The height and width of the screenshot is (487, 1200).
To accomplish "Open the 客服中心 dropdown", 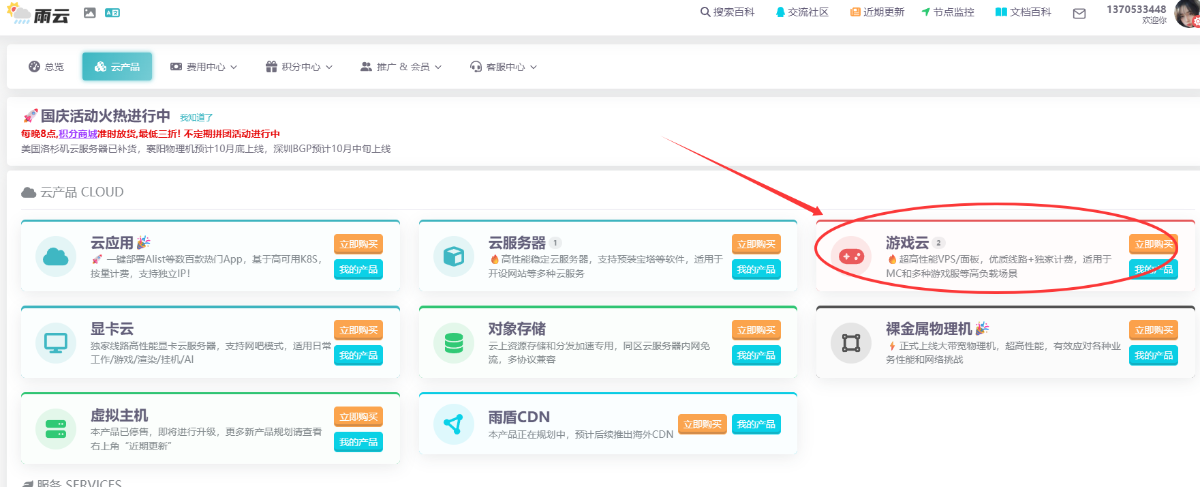I will pos(503,67).
